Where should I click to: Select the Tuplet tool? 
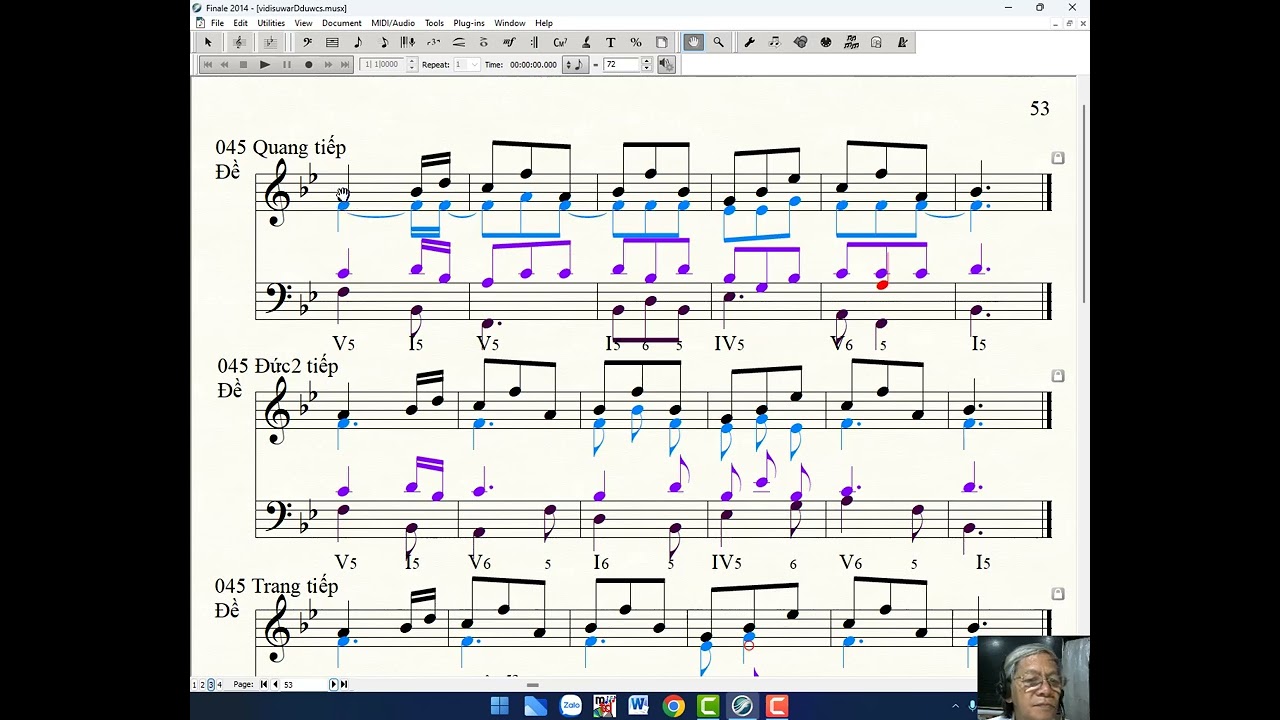point(433,42)
